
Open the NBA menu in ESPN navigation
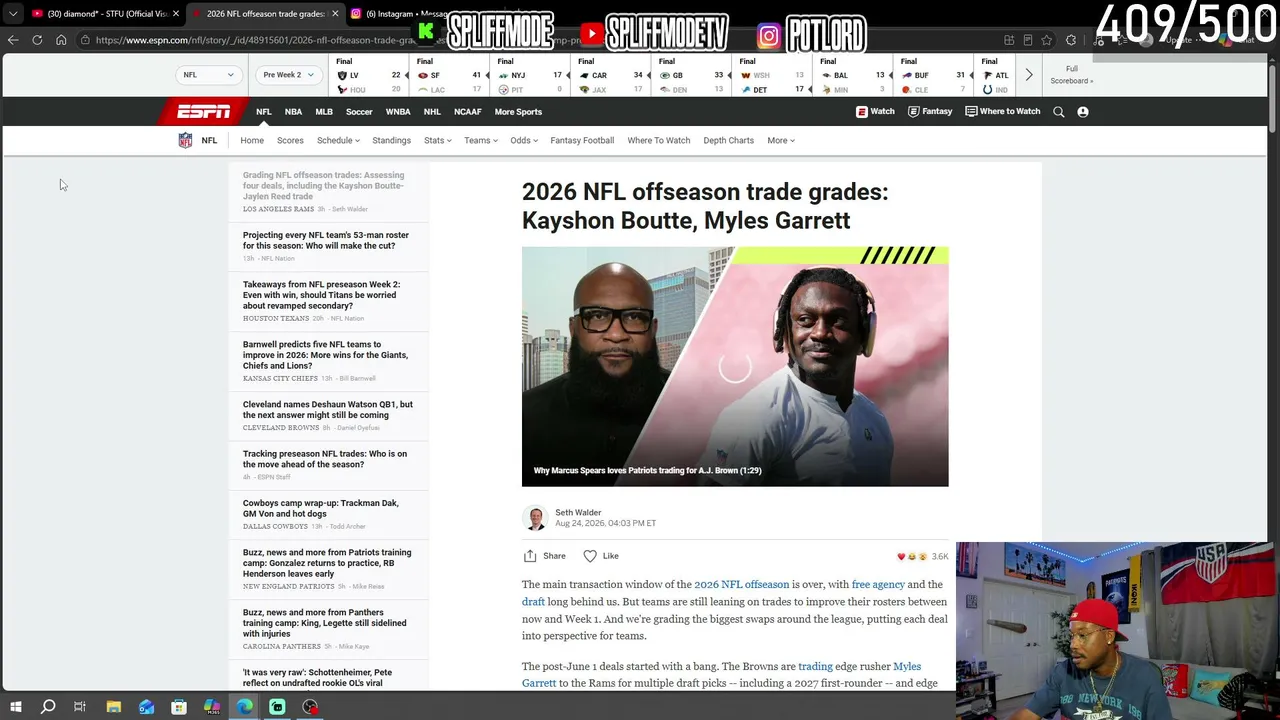click(x=293, y=112)
